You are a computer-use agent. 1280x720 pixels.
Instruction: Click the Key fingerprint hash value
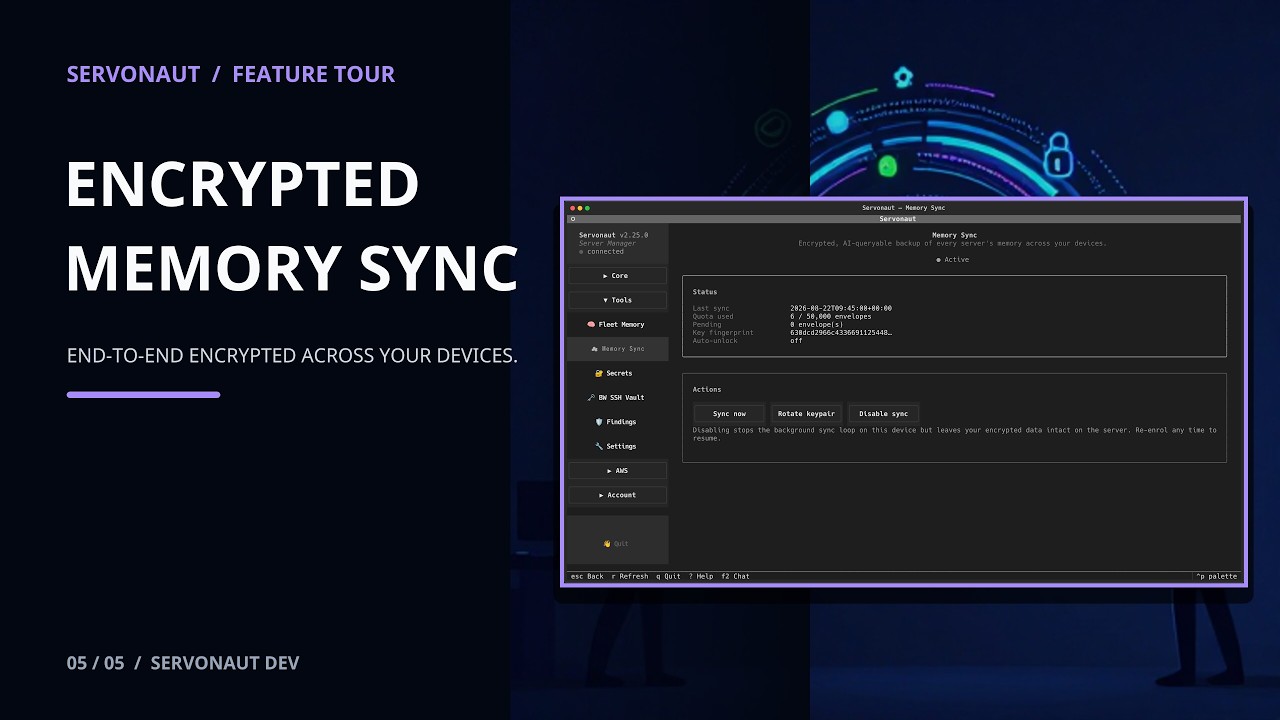tap(841, 333)
